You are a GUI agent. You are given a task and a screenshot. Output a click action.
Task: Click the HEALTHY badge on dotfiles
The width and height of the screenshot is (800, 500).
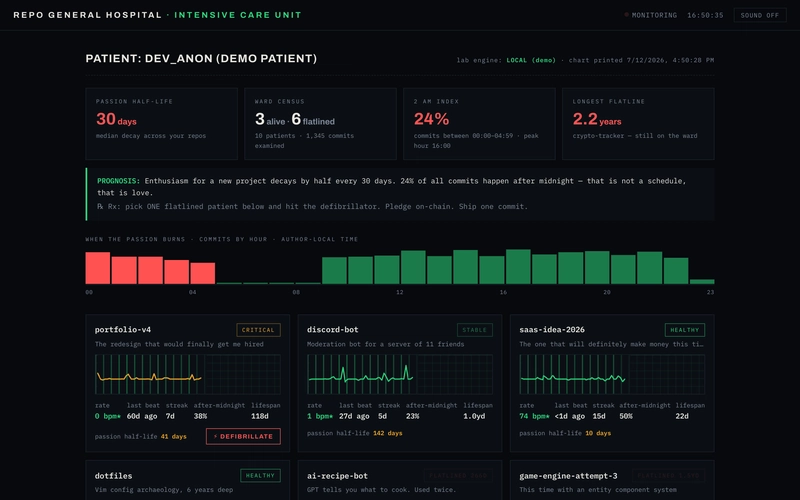tap(260, 476)
